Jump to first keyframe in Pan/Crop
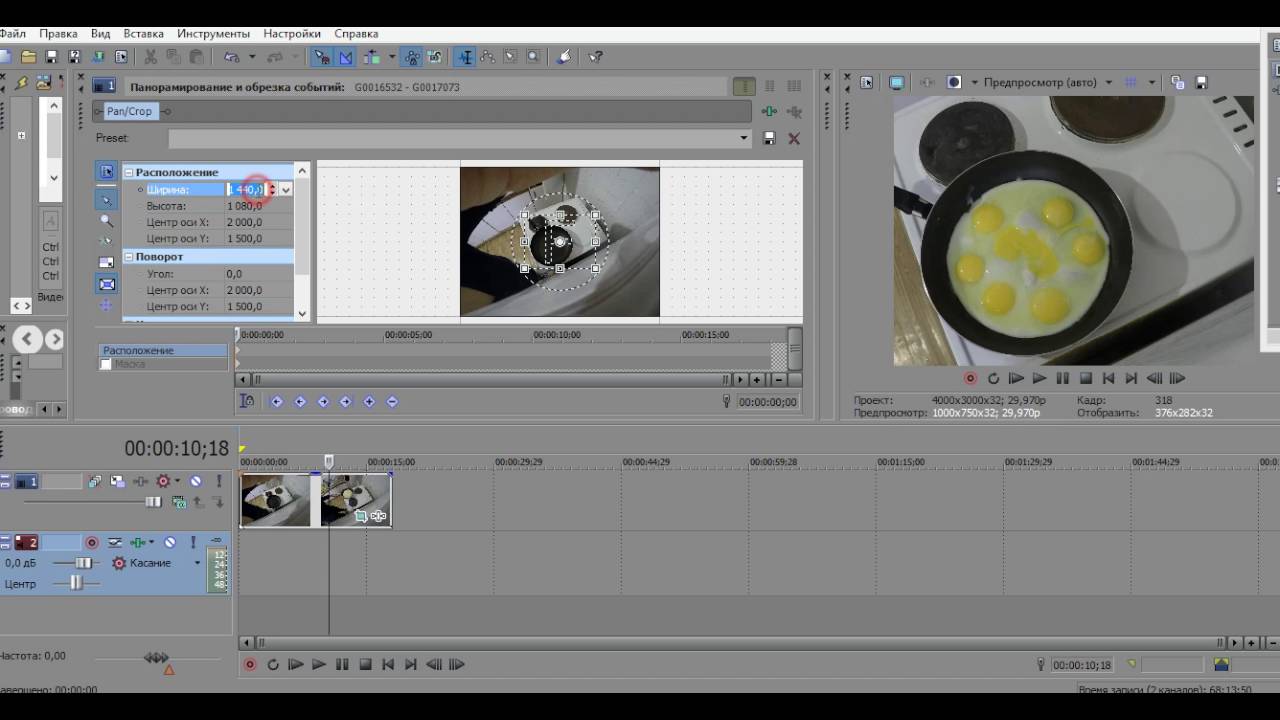The image size is (1280, 720). point(277,401)
